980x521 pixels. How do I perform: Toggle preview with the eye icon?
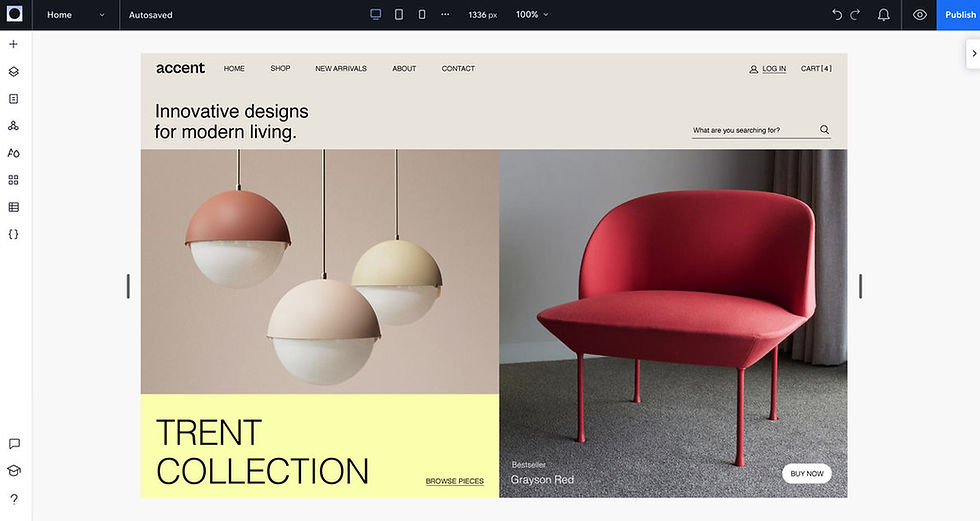click(919, 14)
